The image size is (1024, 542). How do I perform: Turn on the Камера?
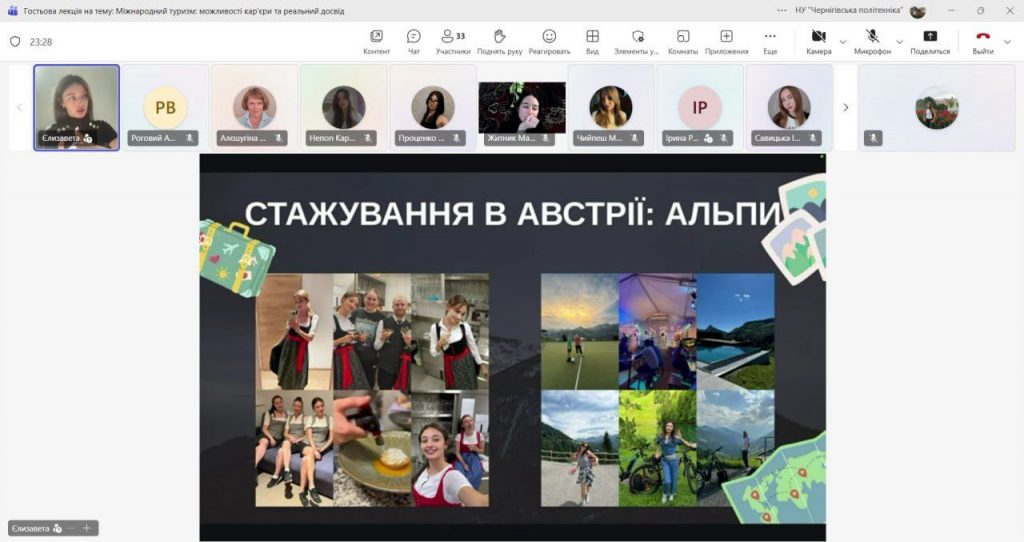click(818, 41)
